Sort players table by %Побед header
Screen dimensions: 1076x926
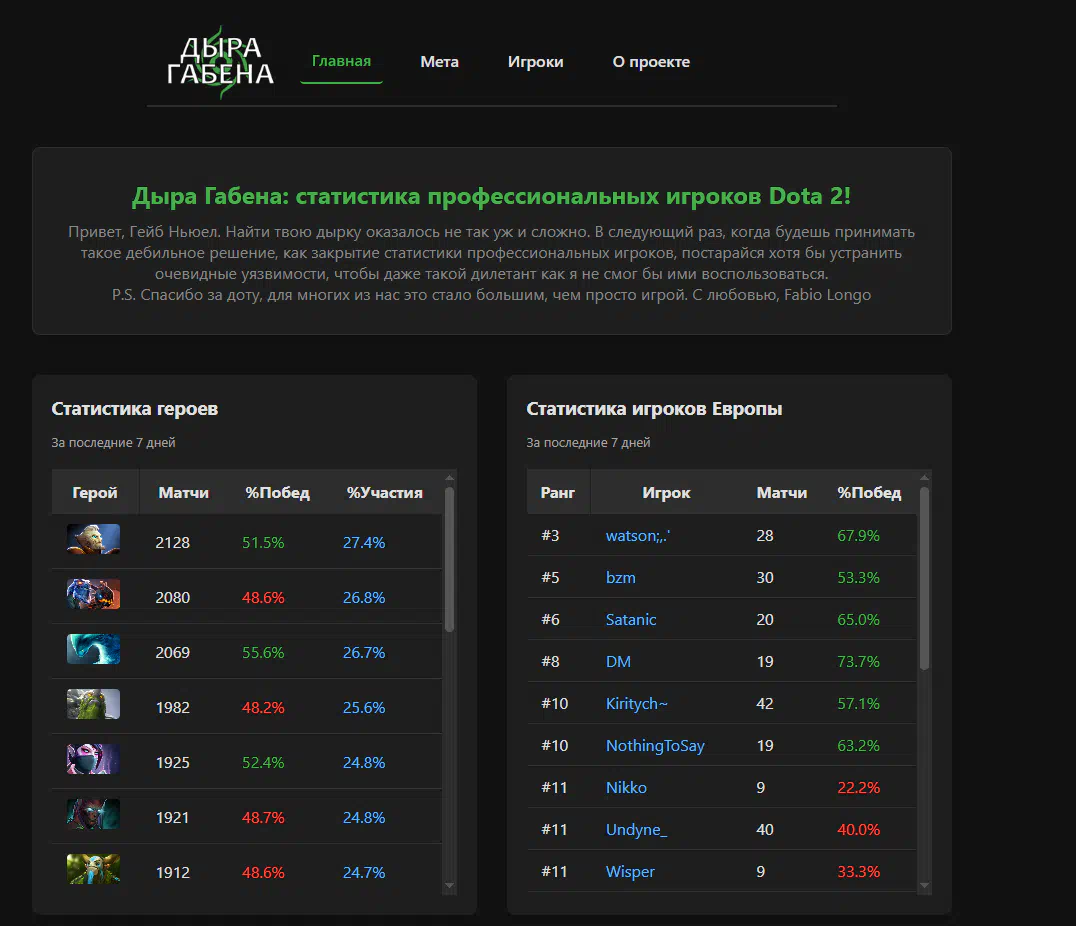coord(869,492)
